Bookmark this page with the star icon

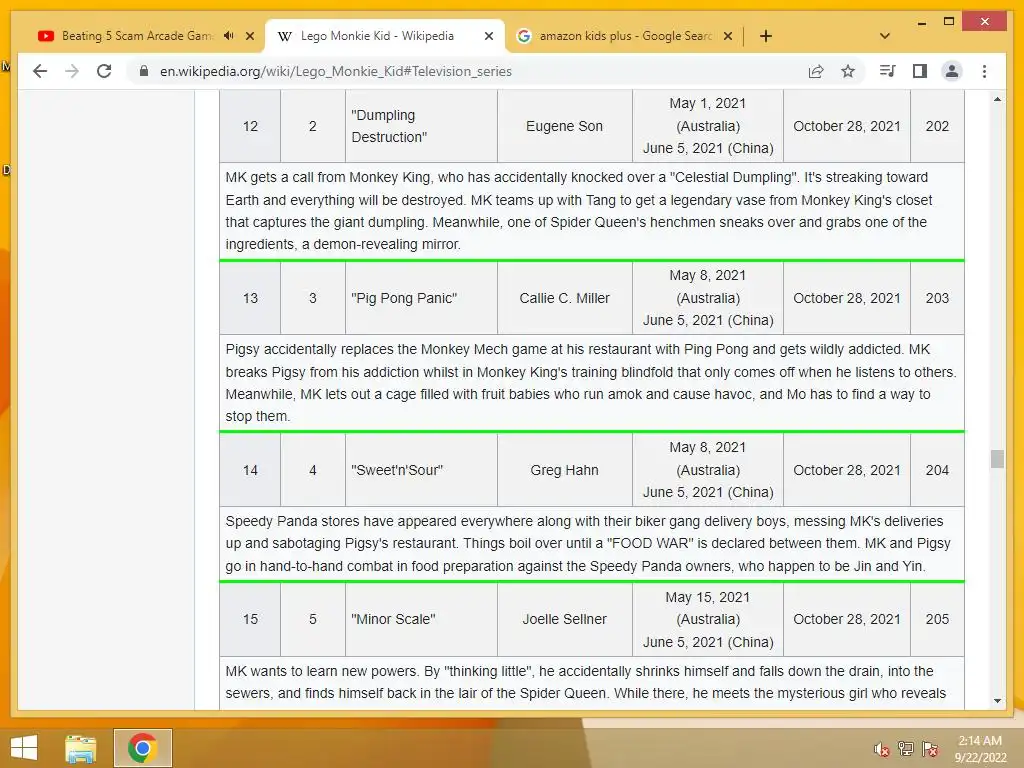(848, 71)
